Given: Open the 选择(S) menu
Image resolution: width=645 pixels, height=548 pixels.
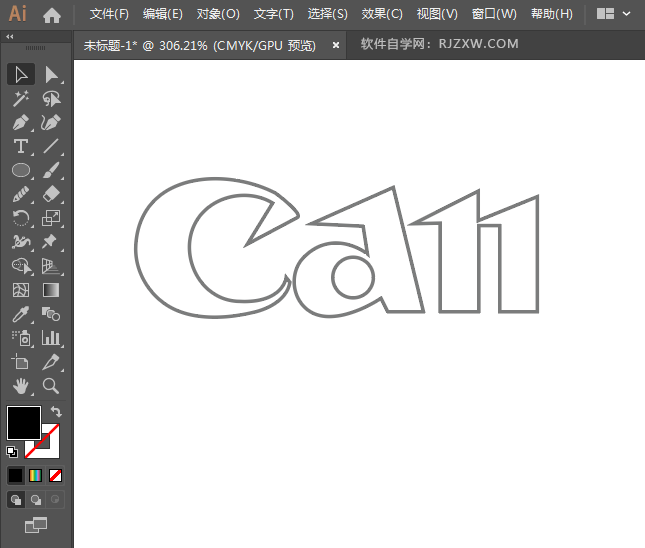Looking at the screenshot, I should pos(327,14).
